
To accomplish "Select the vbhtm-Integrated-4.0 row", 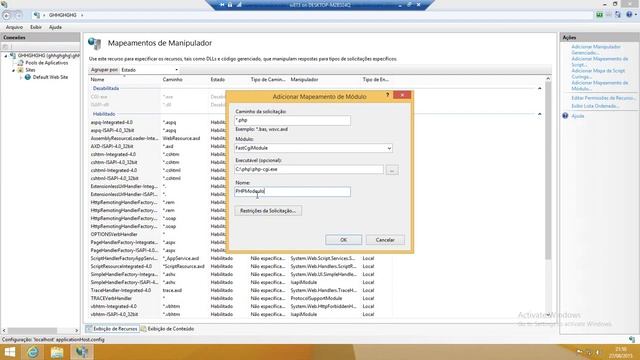I will pos(240,307).
